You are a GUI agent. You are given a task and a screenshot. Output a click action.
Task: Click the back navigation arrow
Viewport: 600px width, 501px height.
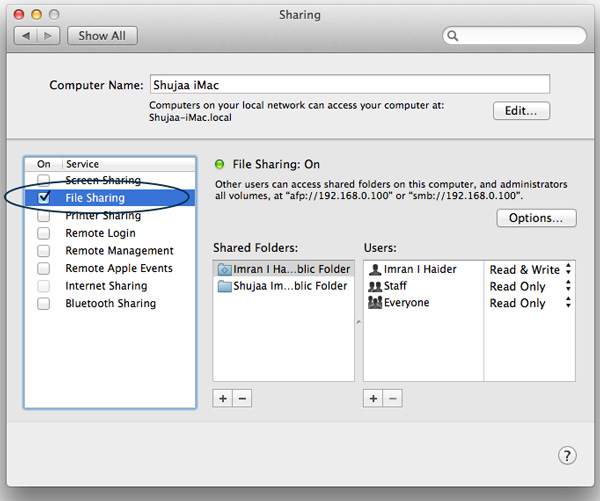pyautogui.click(x=26, y=36)
